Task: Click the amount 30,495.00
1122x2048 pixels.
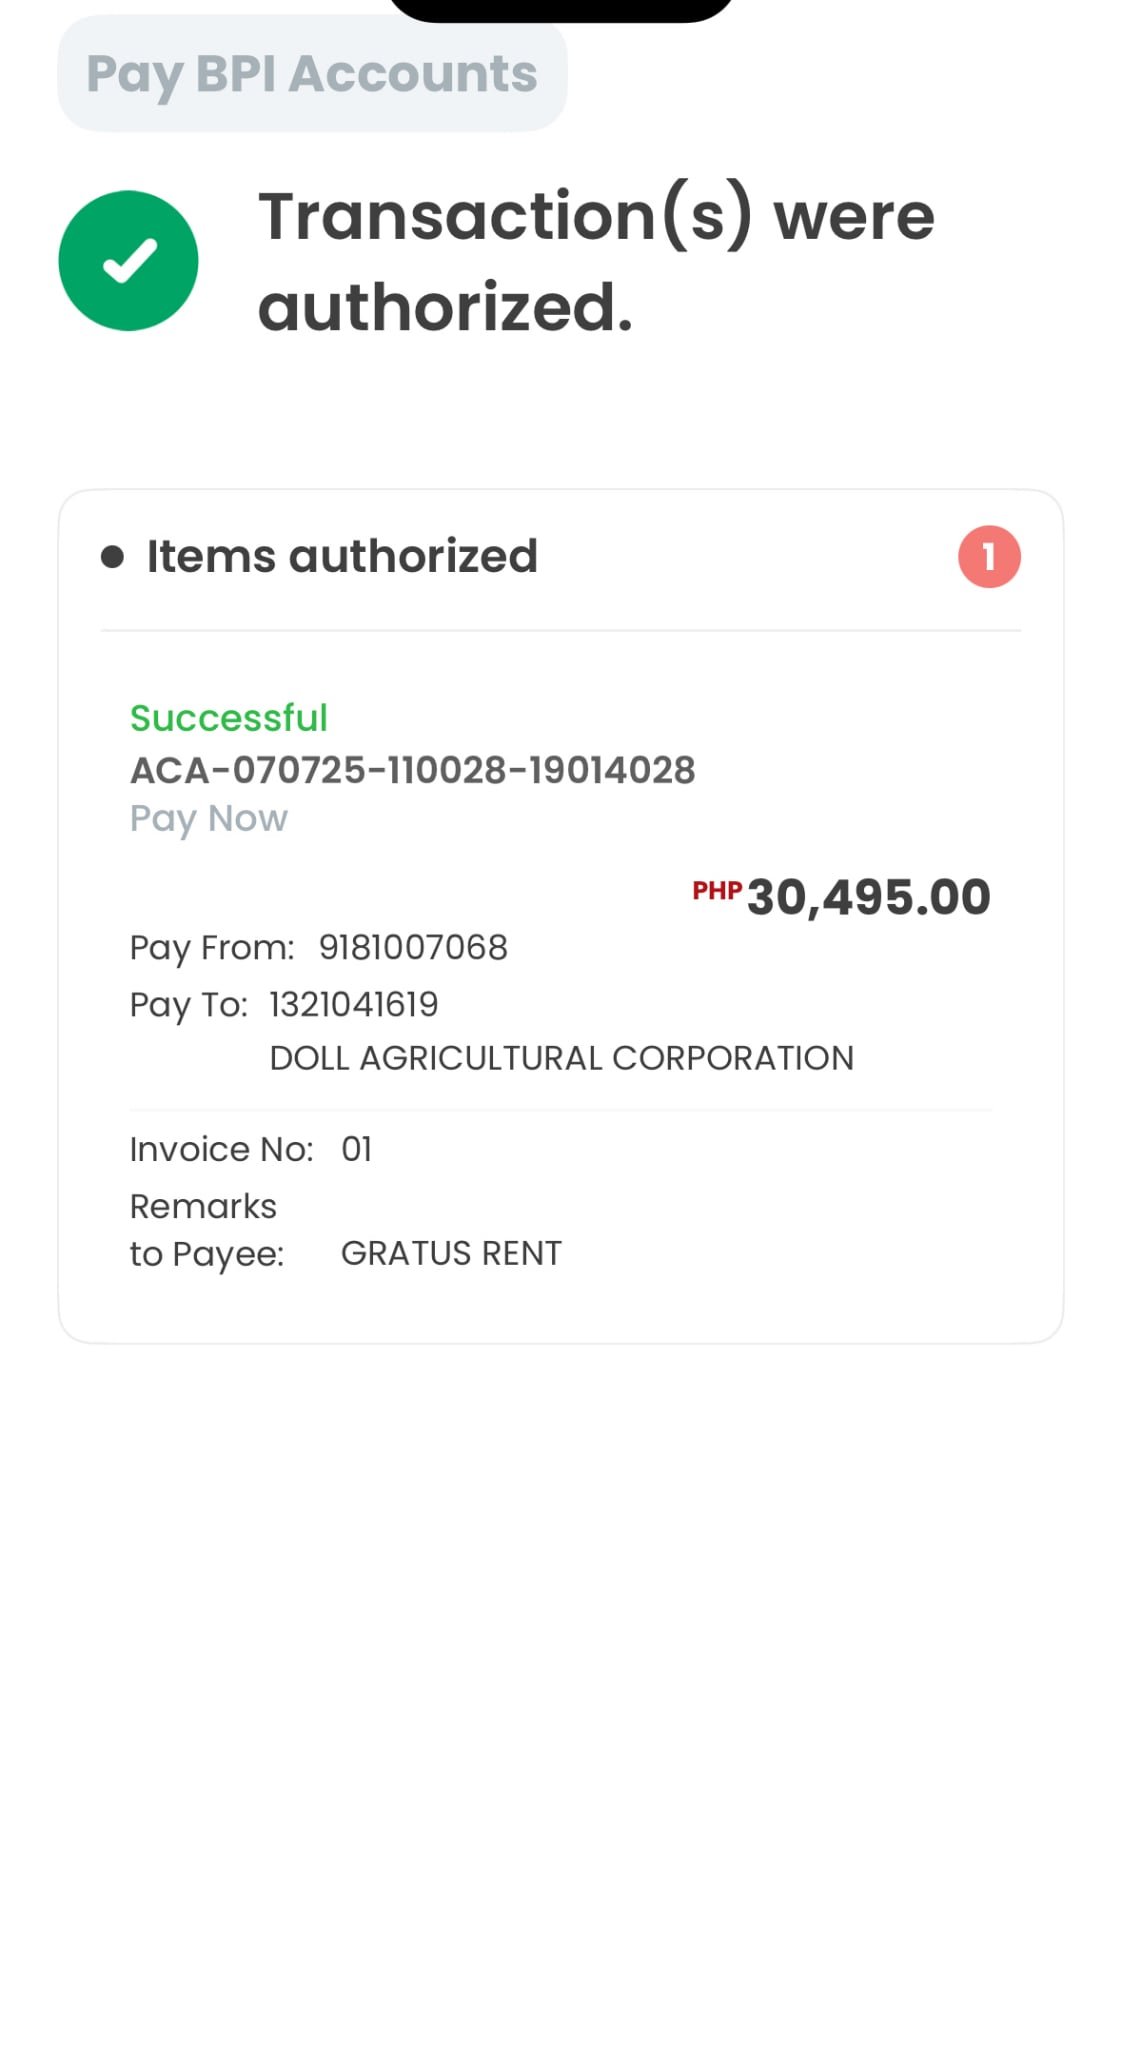Action: (868, 897)
